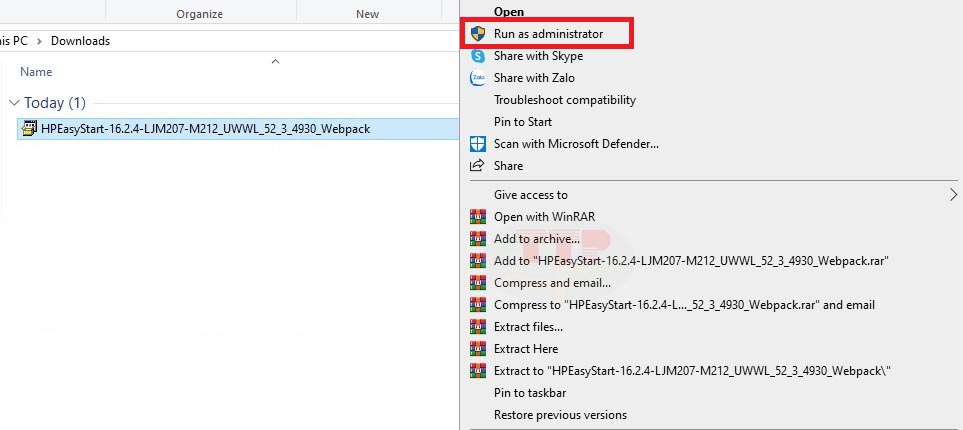Click the Zalo icon in context menu
The height and width of the screenshot is (430, 963).
(x=477, y=78)
